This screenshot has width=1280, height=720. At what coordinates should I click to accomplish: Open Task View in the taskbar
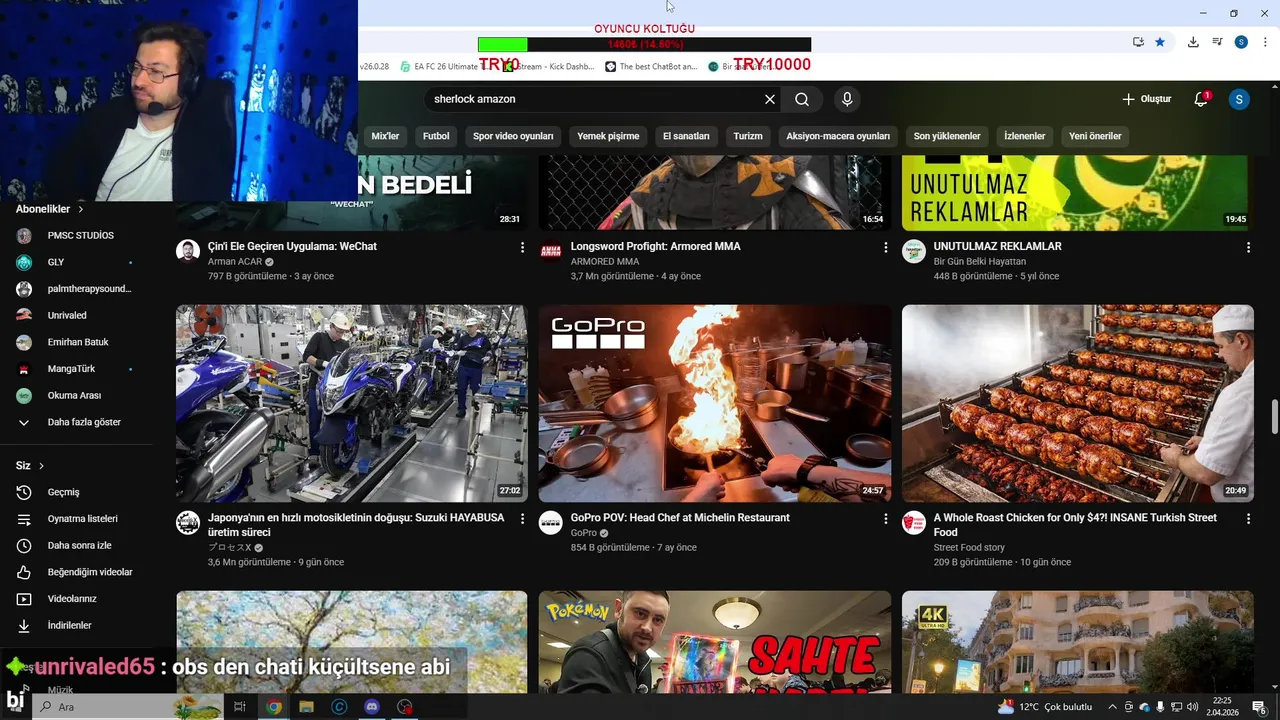pyautogui.click(x=240, y=707)
